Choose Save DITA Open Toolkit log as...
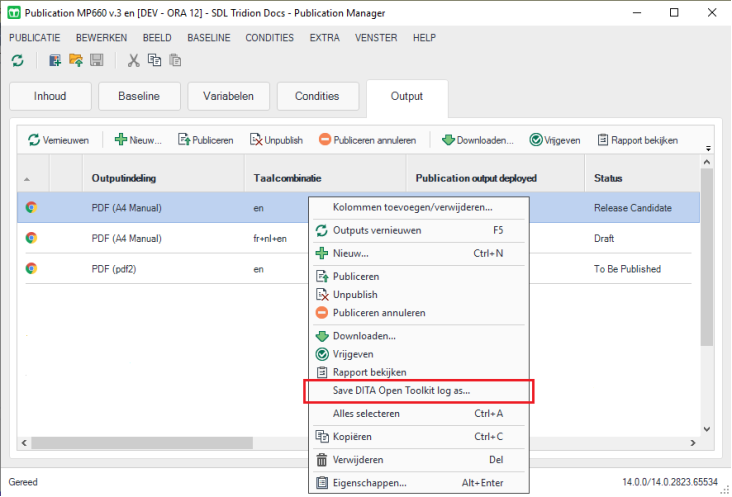Image resolution: width=732 pixels, height=497 pixels. [x=419, y=391]
